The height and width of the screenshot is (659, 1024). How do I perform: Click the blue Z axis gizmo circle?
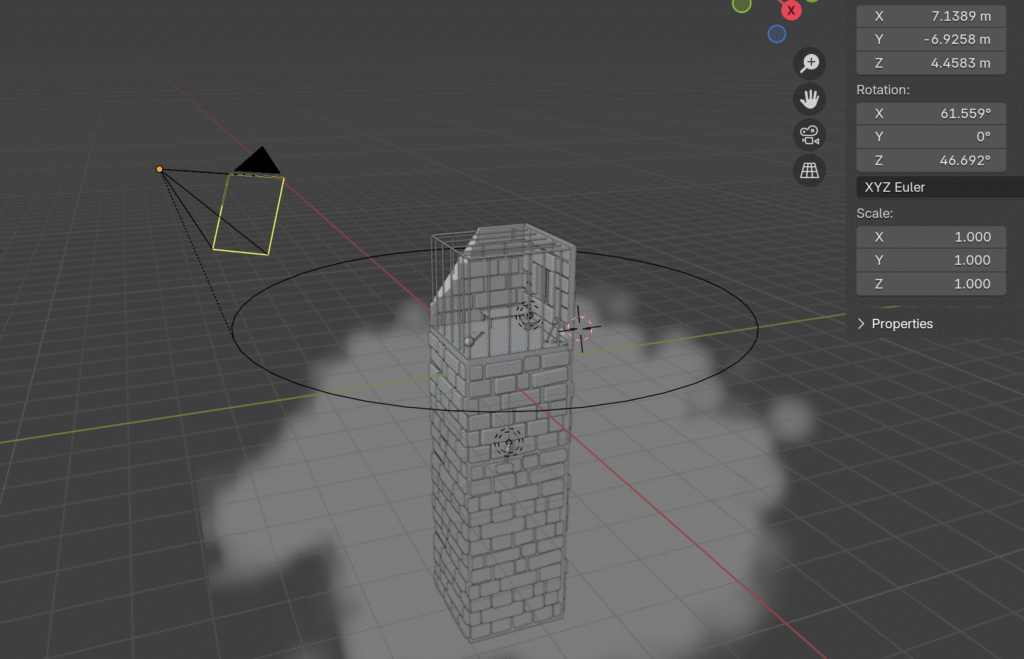pyautogui.click(x=776, y=34)
